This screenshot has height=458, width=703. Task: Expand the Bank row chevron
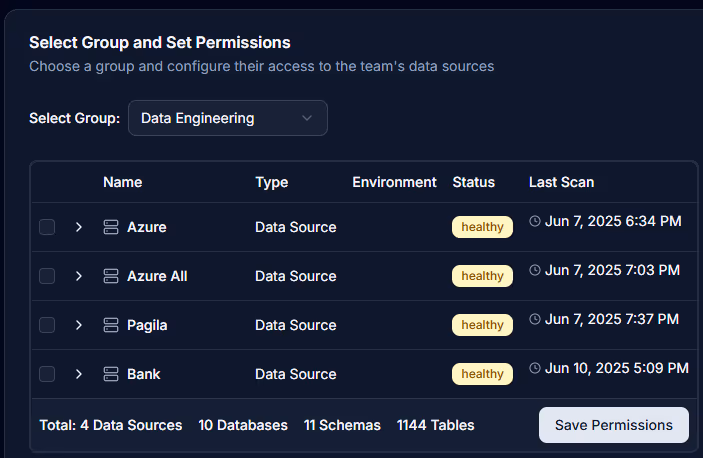click(79, 374)
